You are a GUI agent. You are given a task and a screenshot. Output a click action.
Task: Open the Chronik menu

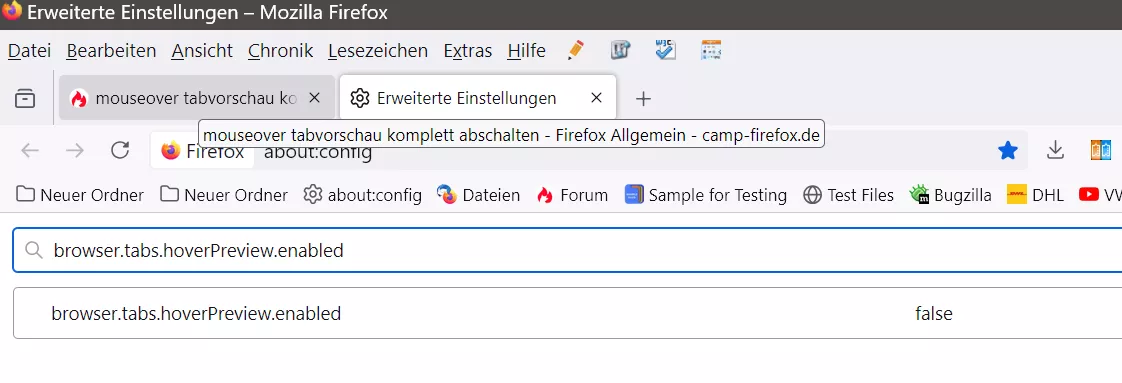[x=280, y=51]
